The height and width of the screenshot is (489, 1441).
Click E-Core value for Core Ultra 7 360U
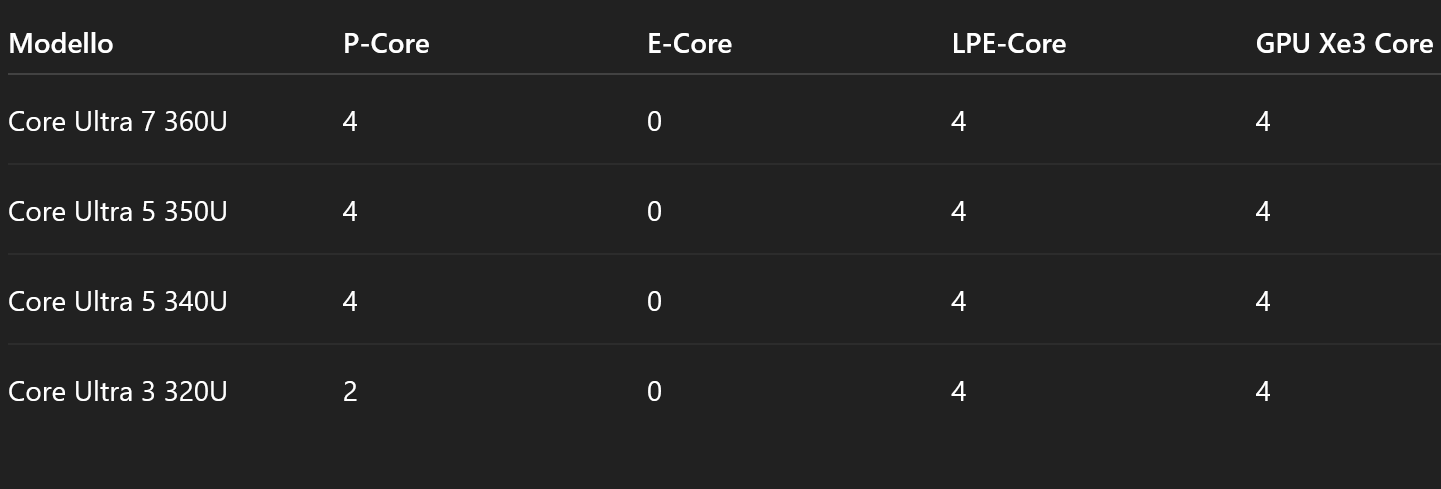(x=654, y=122)
